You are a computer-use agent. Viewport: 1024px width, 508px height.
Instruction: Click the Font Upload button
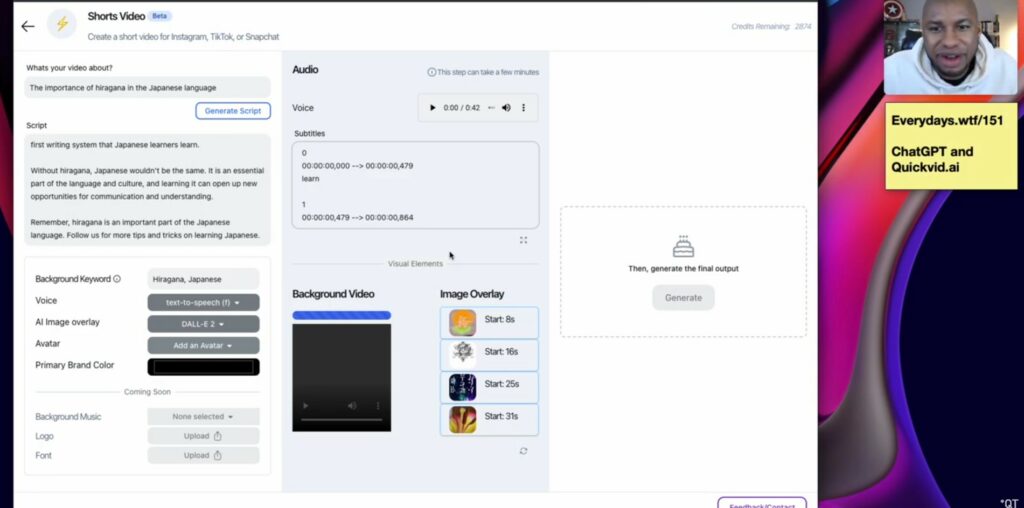pos(203,455)
